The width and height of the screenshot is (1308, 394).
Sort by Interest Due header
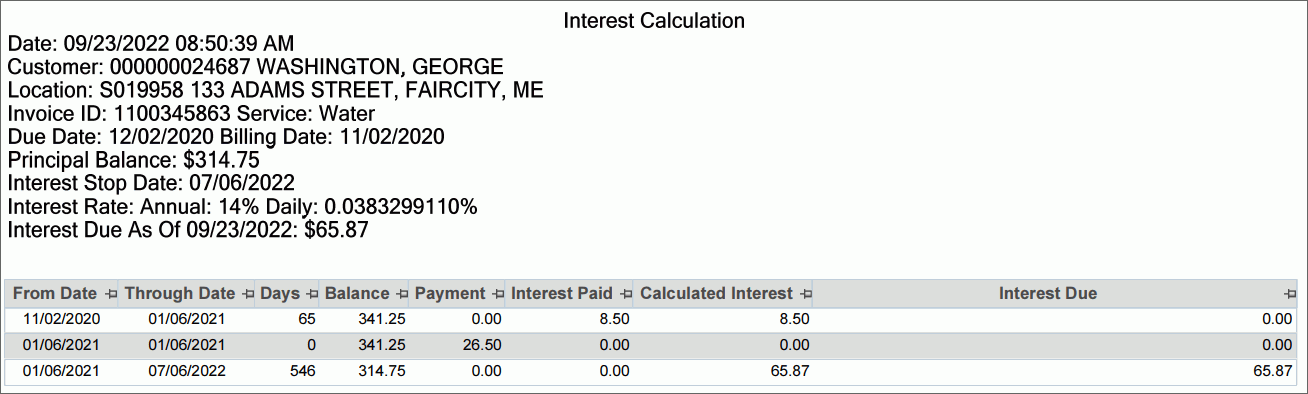[1048, 294]
